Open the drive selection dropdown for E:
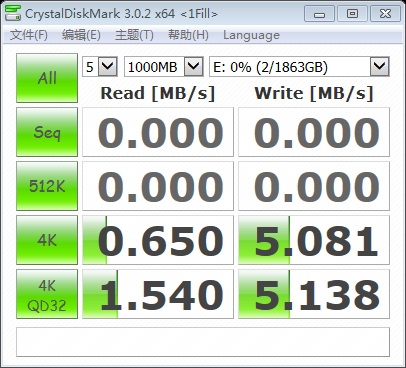 [299, 67]
